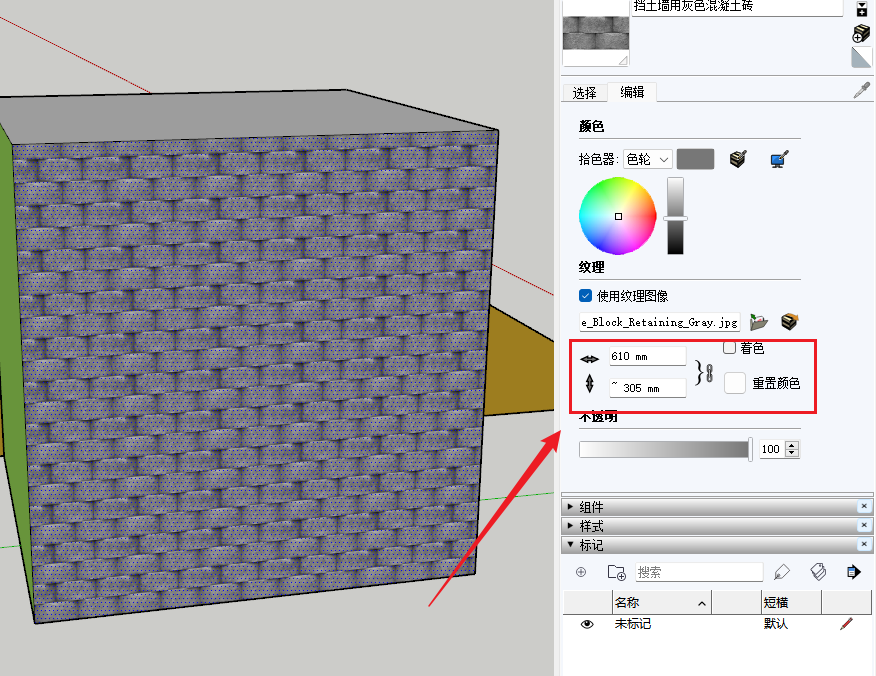The image size is (876, 676).
Task: Match color of object in model
Action: pyautogui.click(x=739, y=159)
